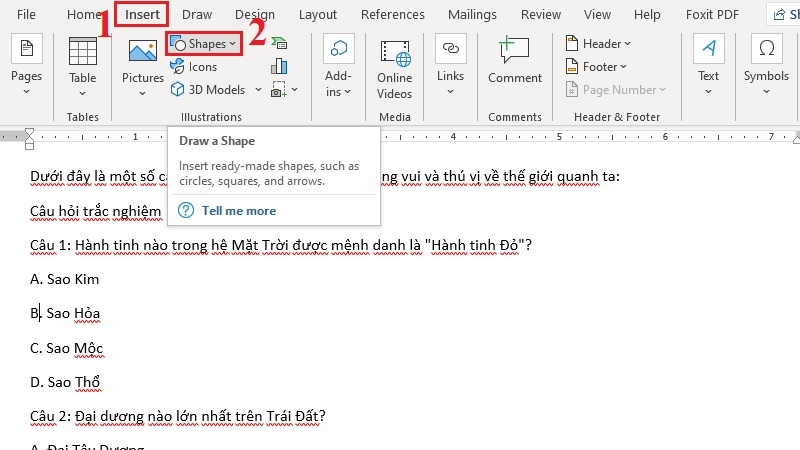Click the Share button

click(x=785, y=14)
